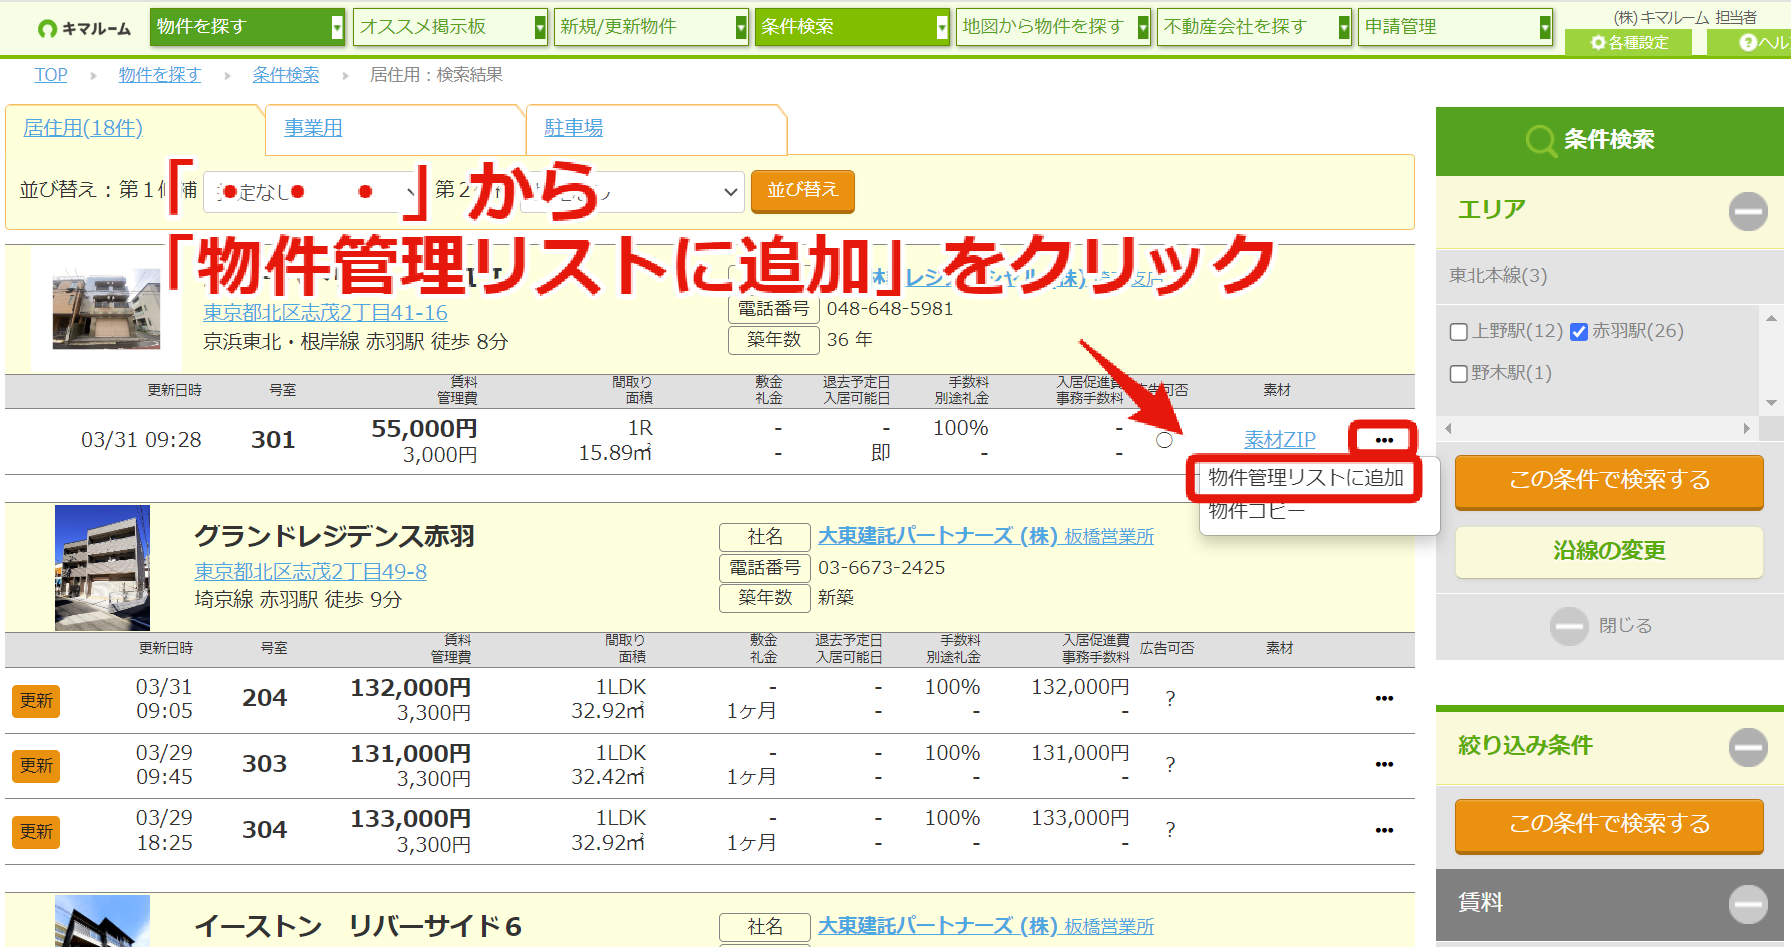Click the 並び替え sort button

point(802,191)
